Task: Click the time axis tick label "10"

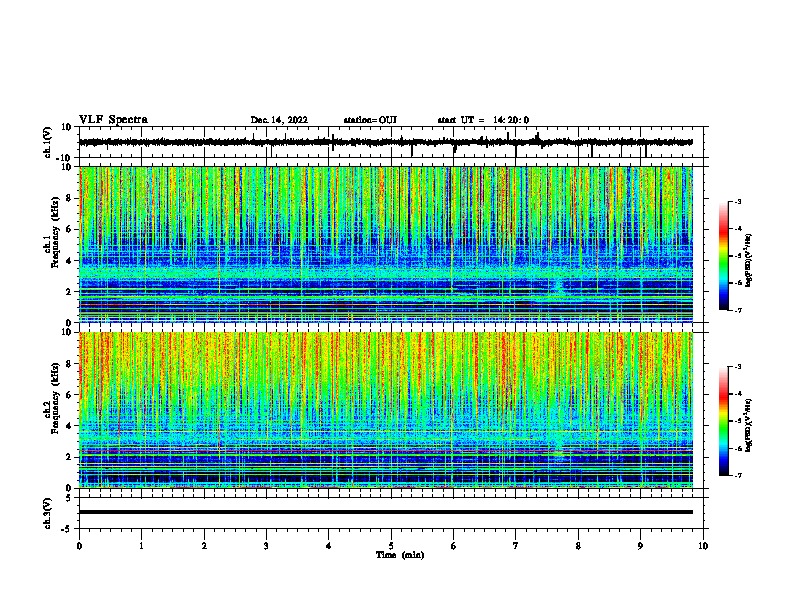Action: click(x=703, y=546)
